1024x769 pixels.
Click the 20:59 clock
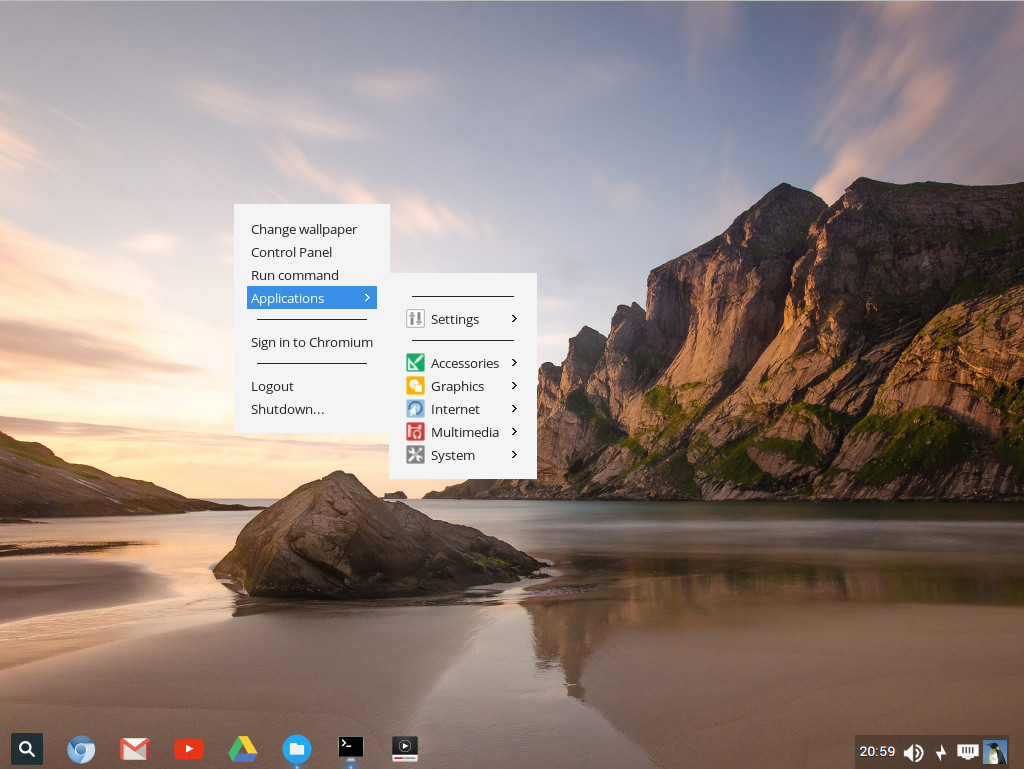coord(877,751)
